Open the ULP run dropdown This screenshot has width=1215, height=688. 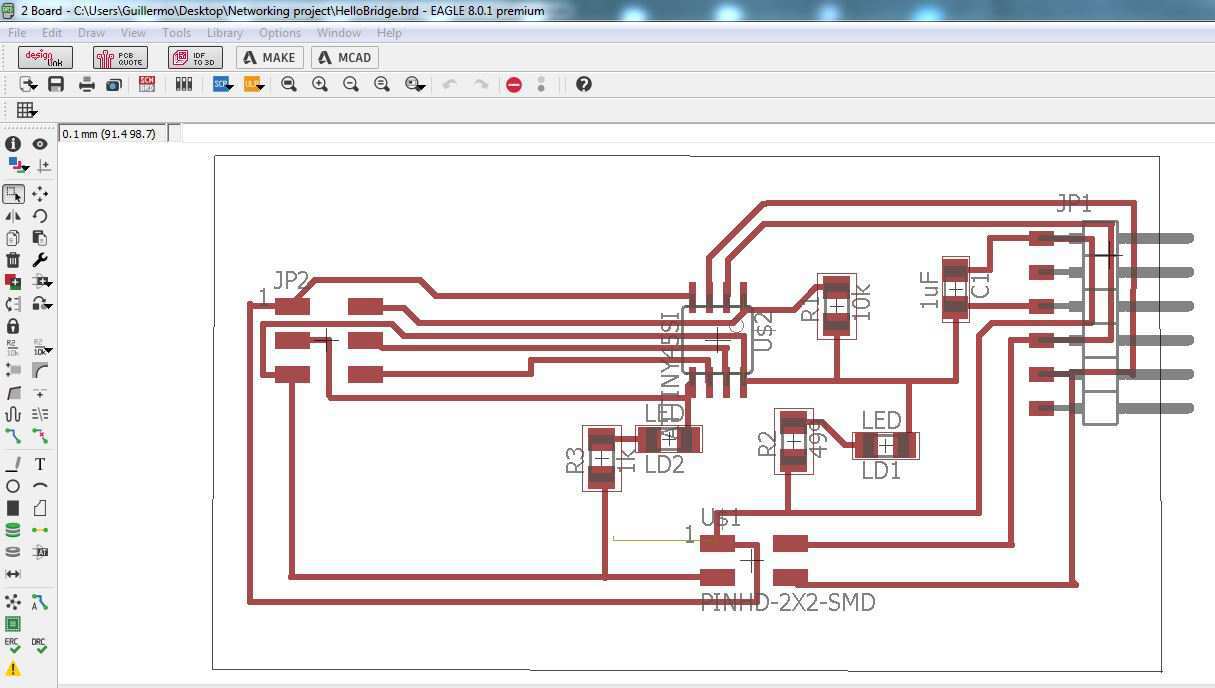point(254,85)
